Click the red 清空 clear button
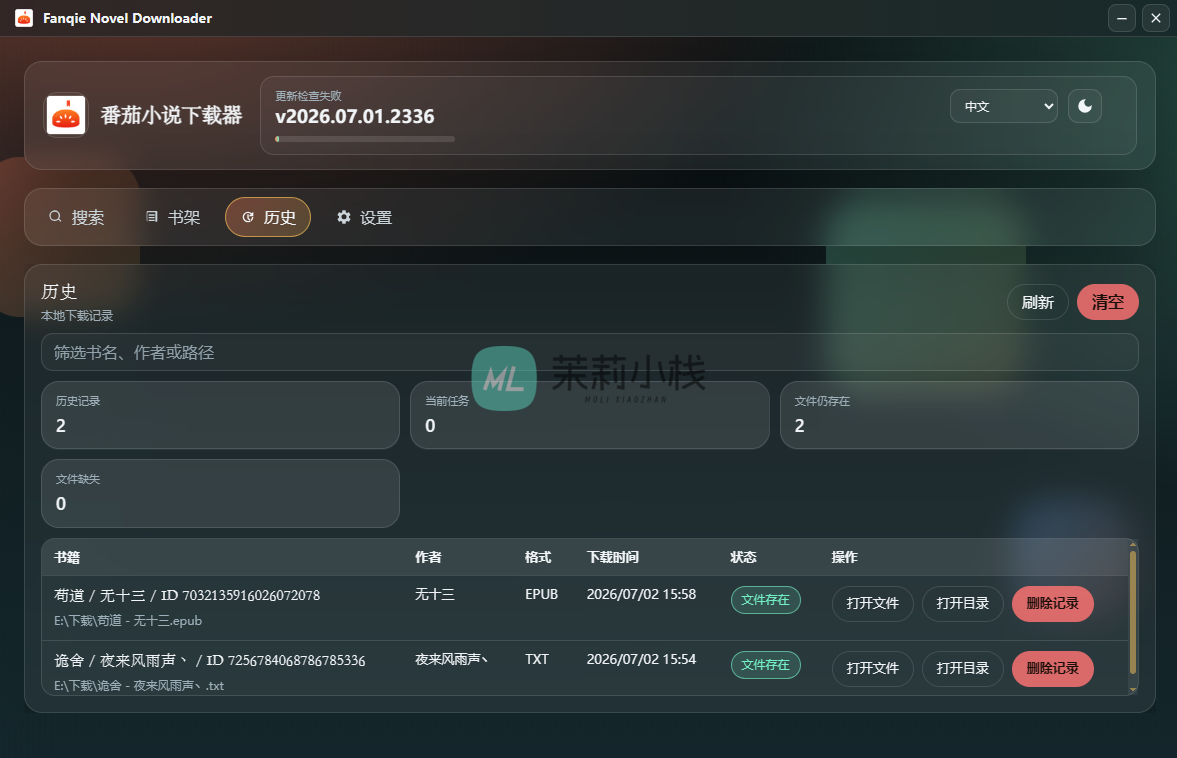Screen dimensions: 1177x758 (1107, 302)
